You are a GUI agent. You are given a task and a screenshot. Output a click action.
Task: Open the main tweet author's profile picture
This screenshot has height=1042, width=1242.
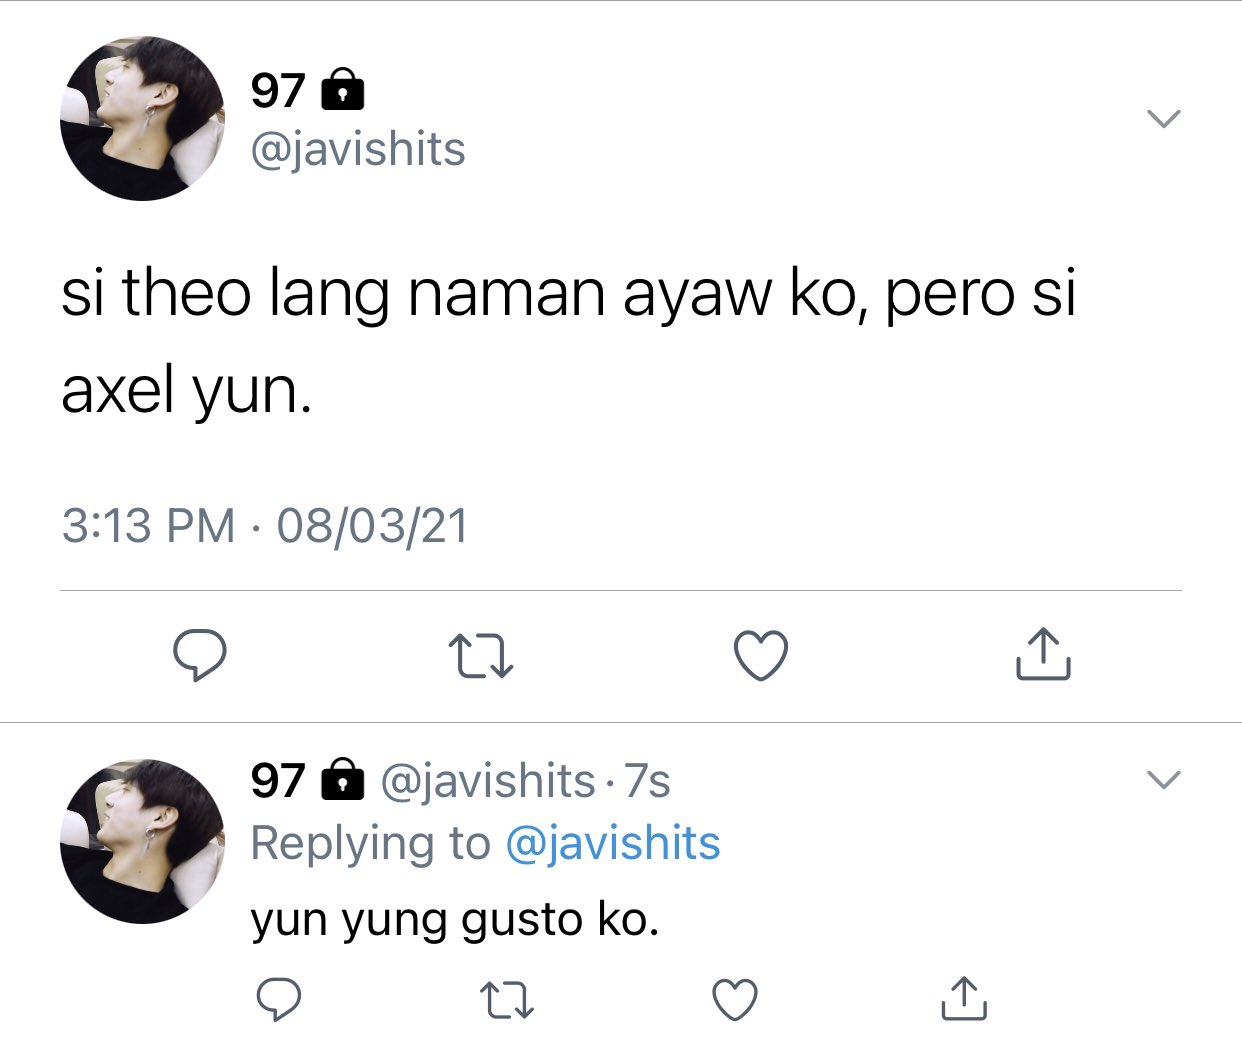142,118
